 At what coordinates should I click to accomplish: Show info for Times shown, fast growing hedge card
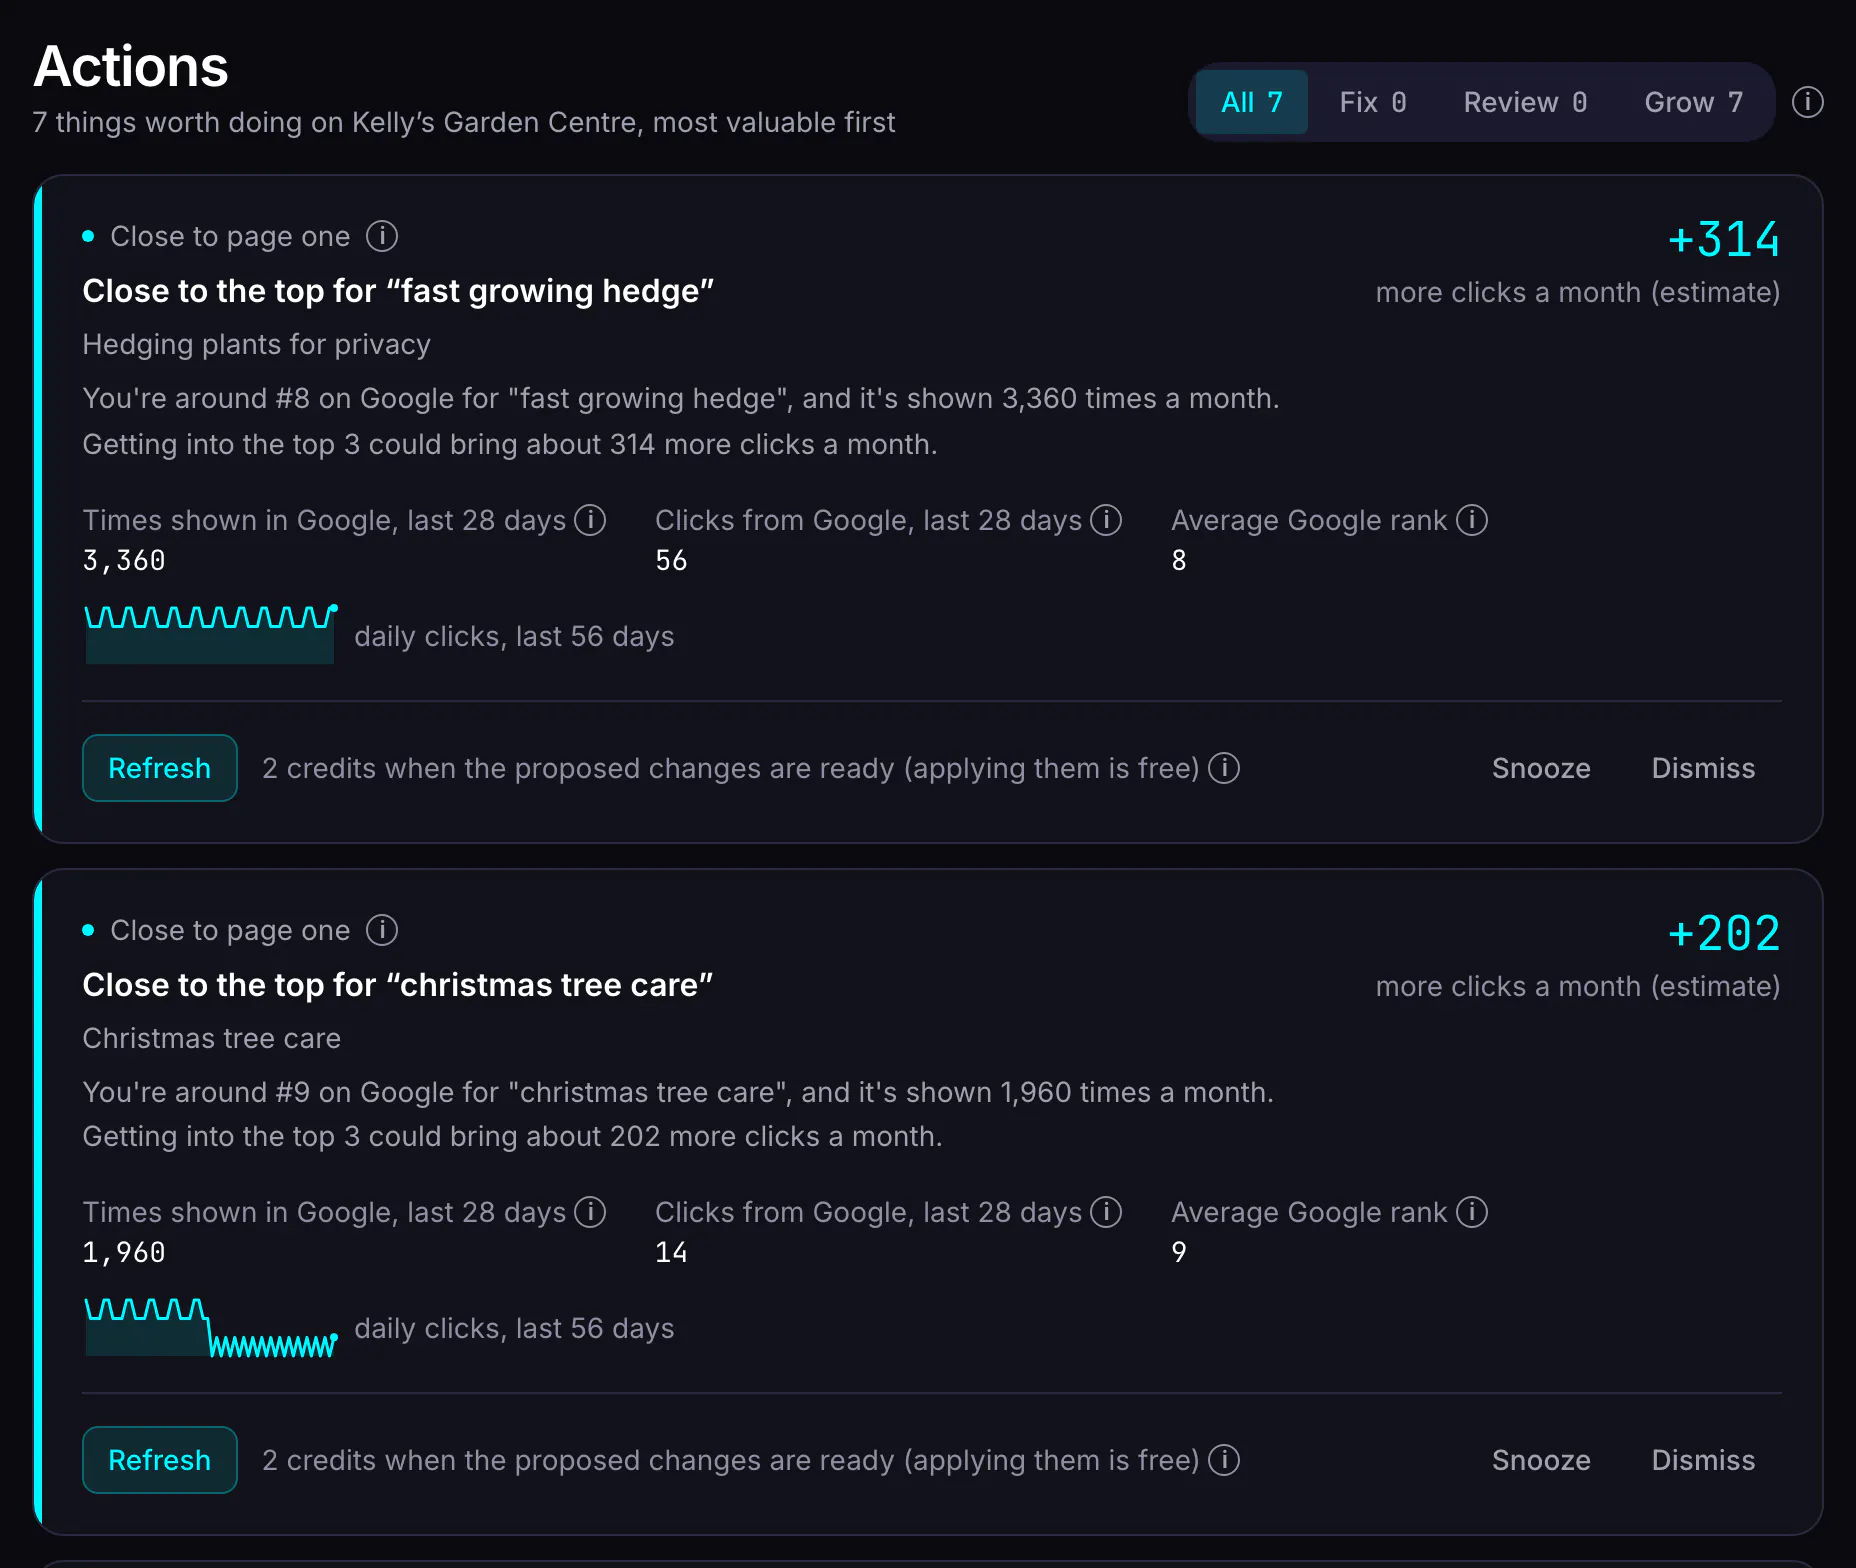(590, 520)
